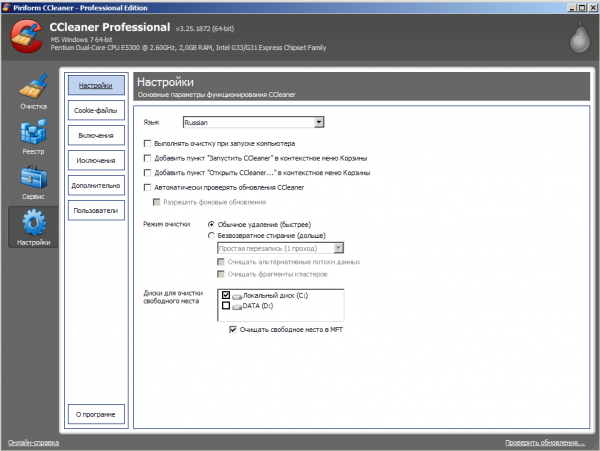Open the Реестр registry cubes icon
600x451 pixels.
pyautogui.click(x=34, y=132)
